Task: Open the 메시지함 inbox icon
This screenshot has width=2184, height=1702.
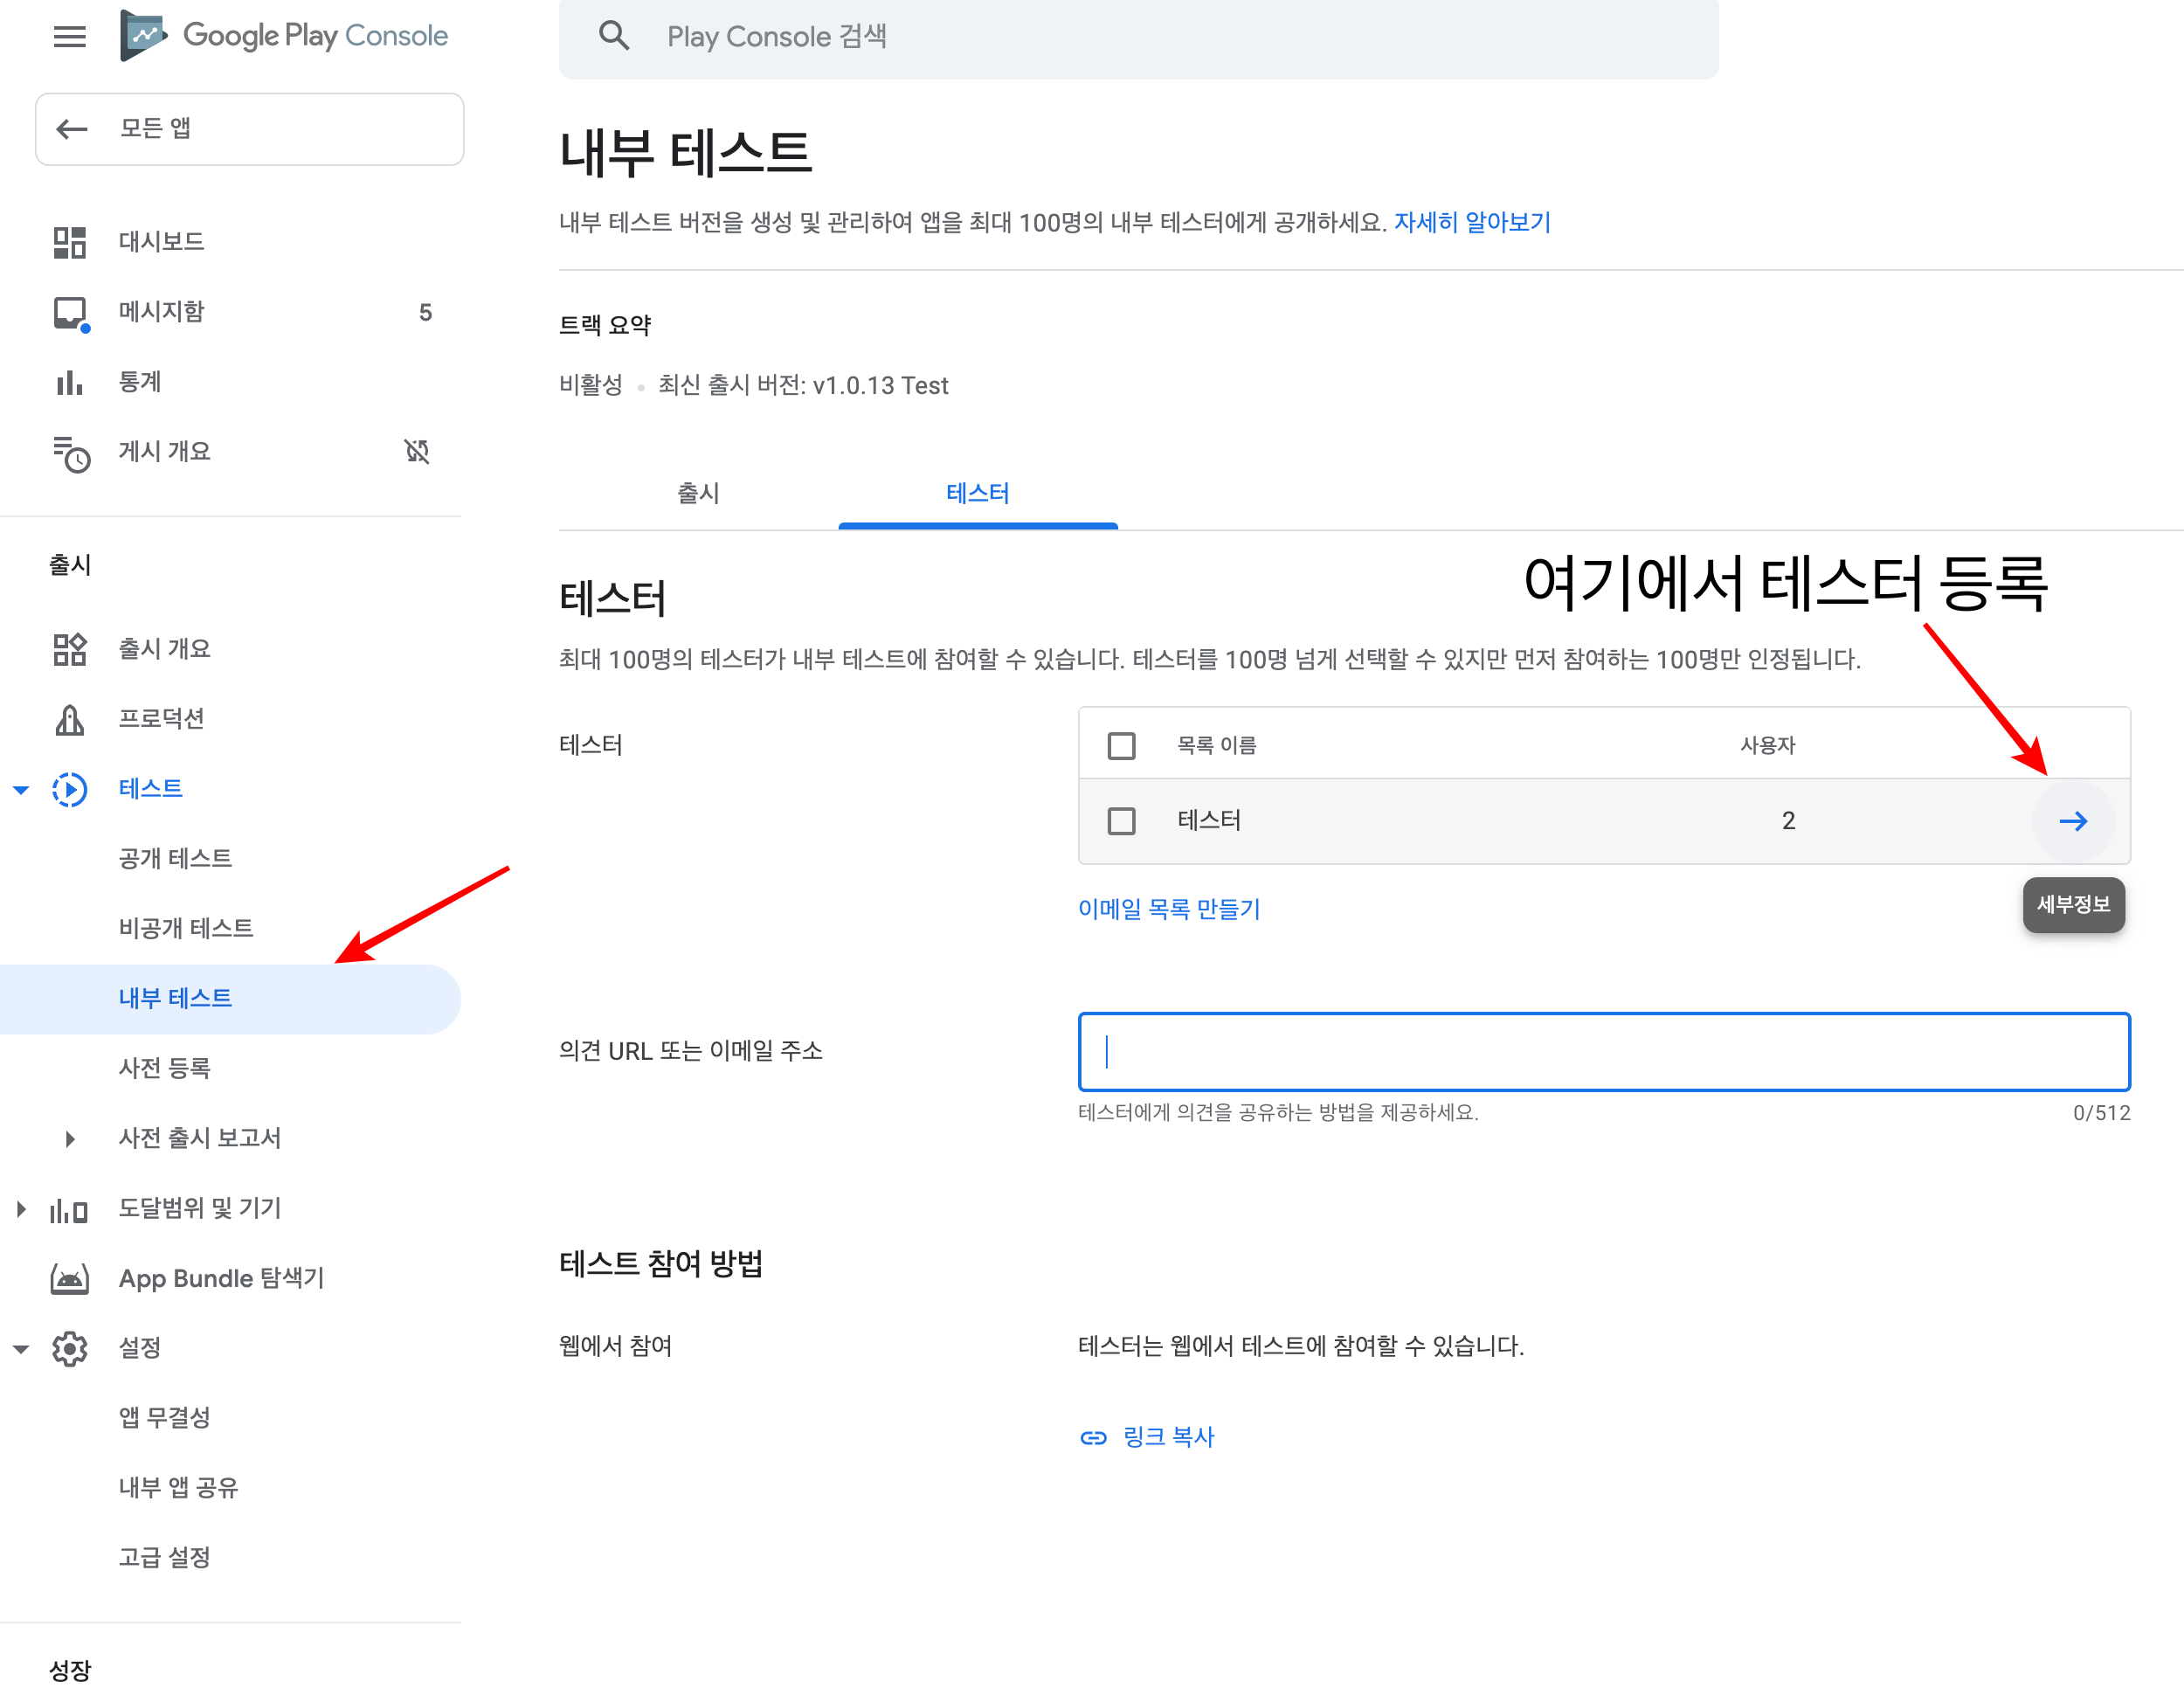Action: 70,312
